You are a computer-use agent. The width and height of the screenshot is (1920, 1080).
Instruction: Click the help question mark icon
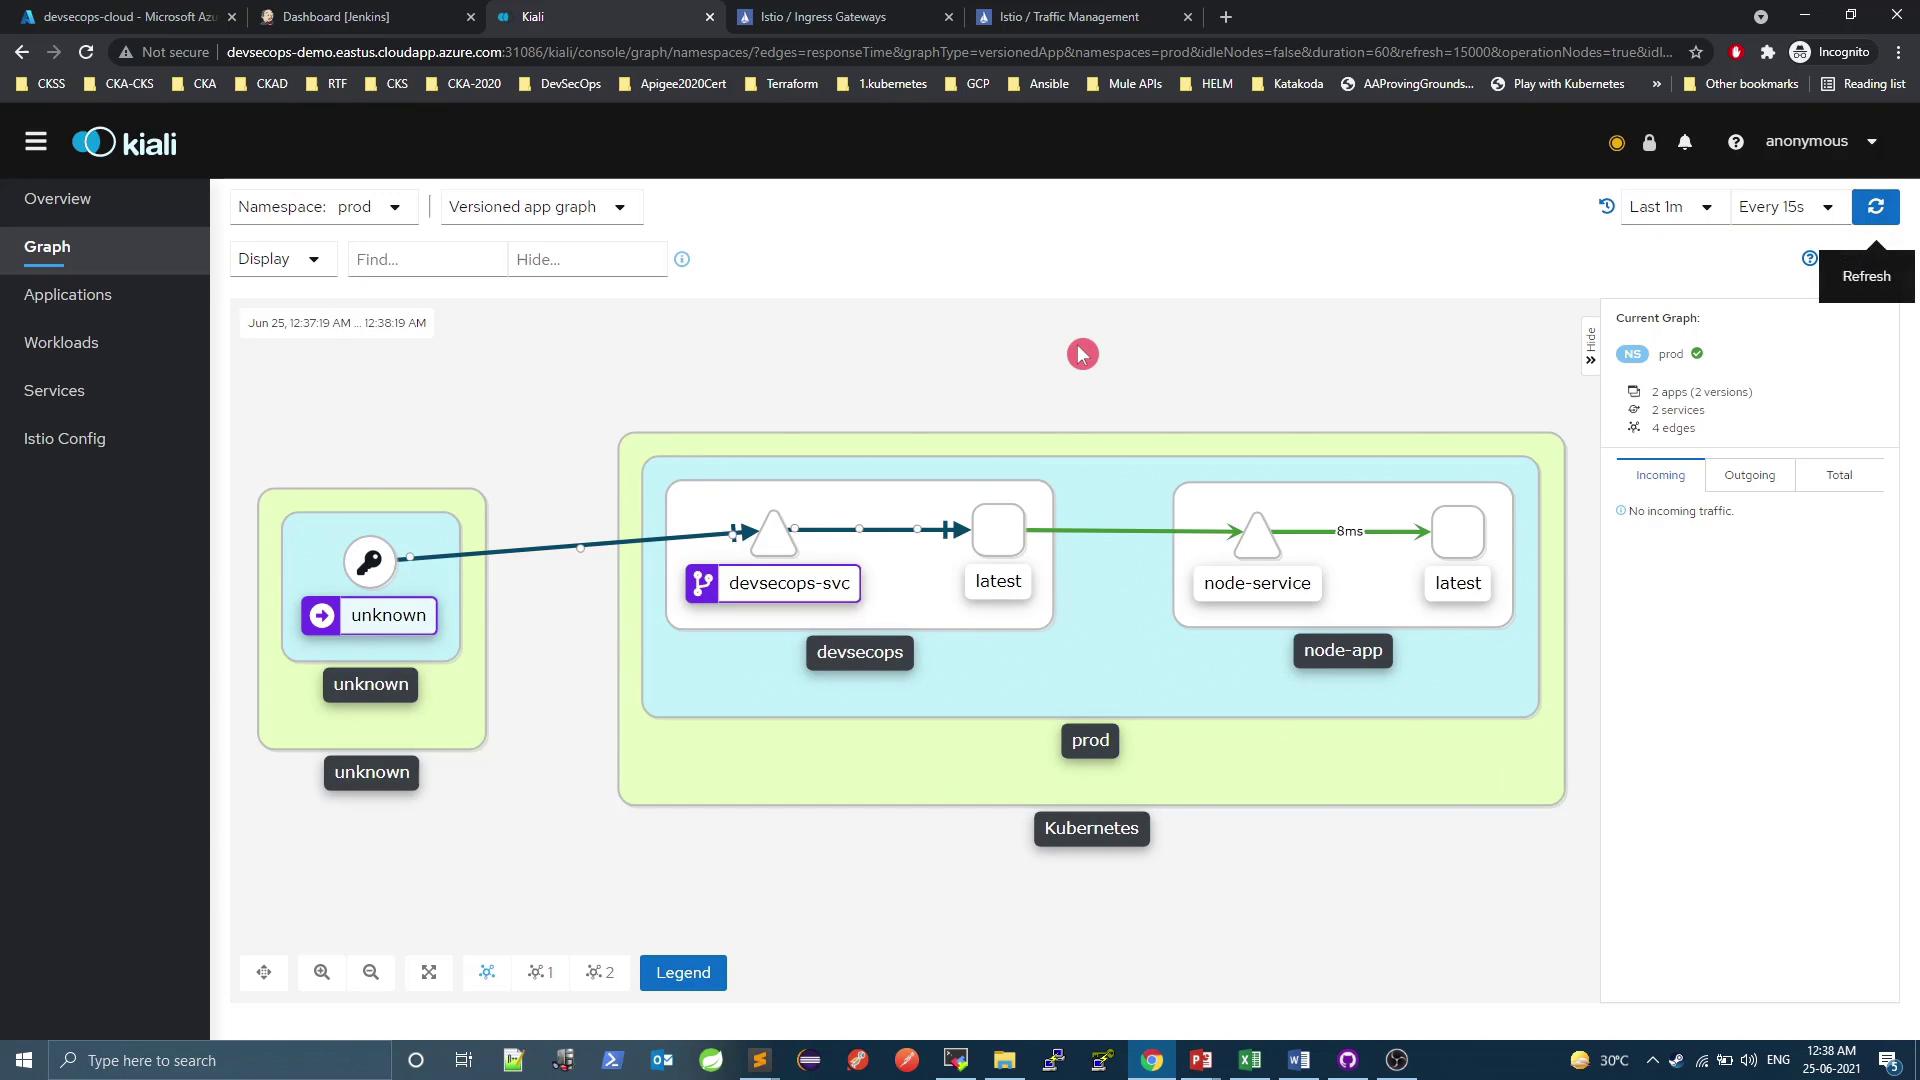pyautogui.click(x=1735, y=142)
